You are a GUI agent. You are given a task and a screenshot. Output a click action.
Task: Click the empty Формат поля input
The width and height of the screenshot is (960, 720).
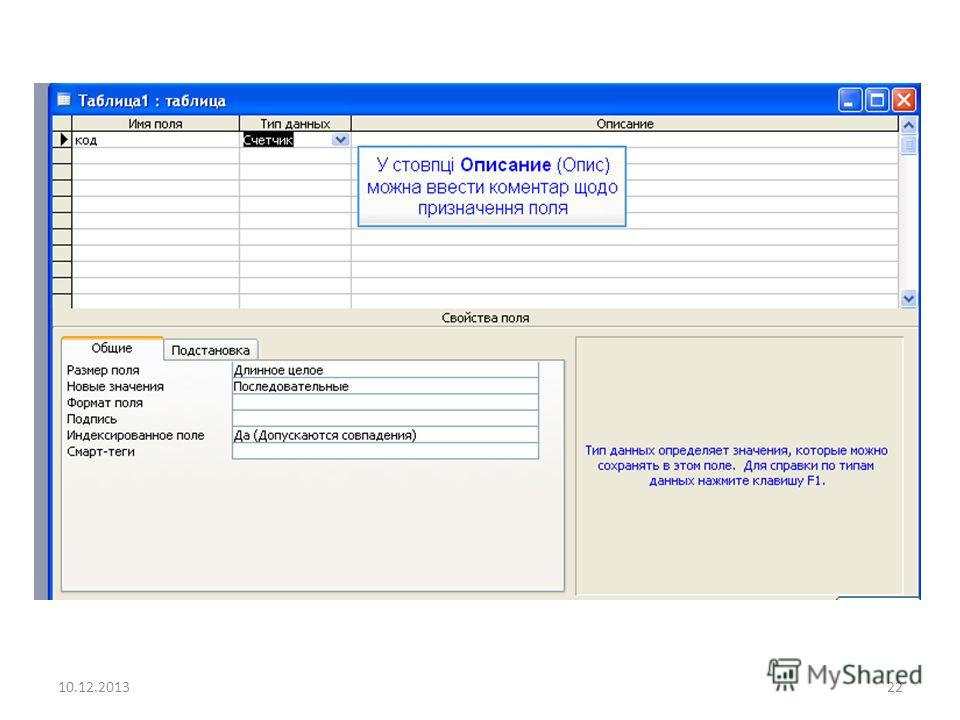click(385, 402)
